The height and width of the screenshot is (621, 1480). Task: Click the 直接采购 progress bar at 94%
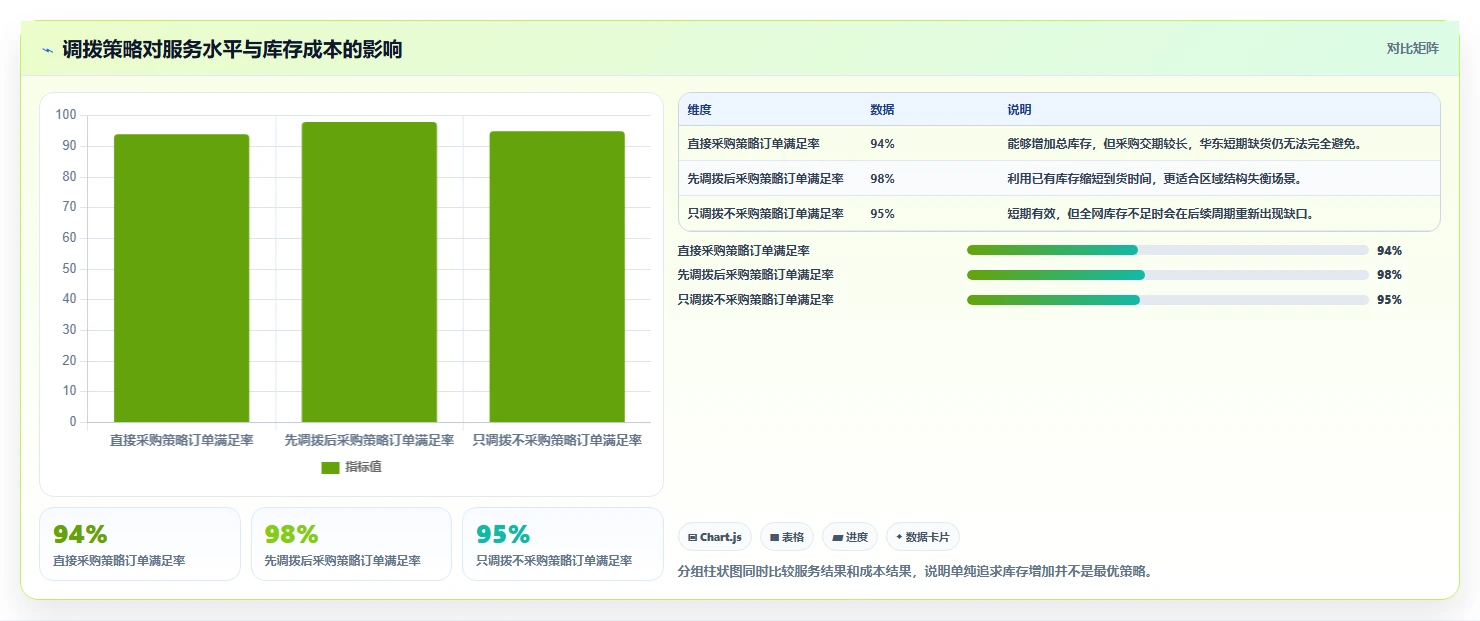click(1167, 250)
